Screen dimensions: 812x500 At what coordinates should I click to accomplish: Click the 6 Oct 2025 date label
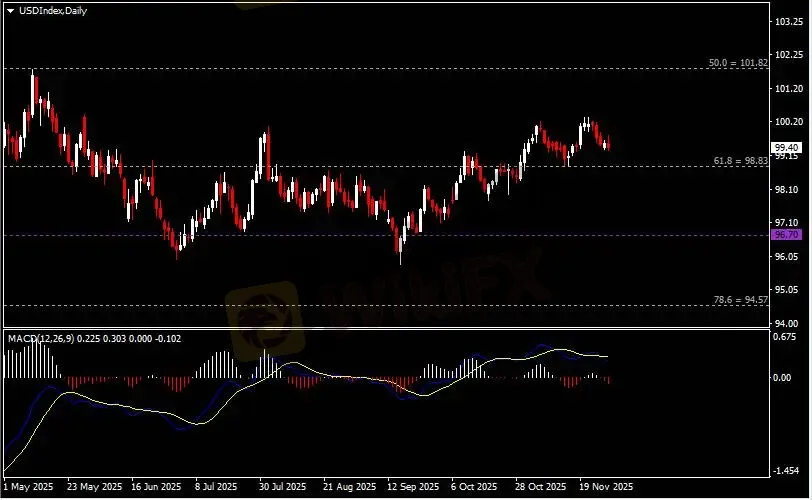[x=474, y=487]
